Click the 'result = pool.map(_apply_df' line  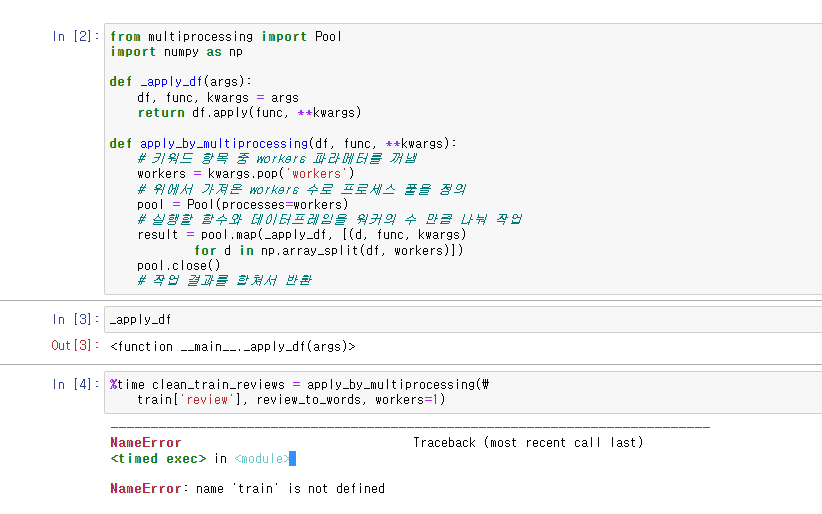point(302,235)
